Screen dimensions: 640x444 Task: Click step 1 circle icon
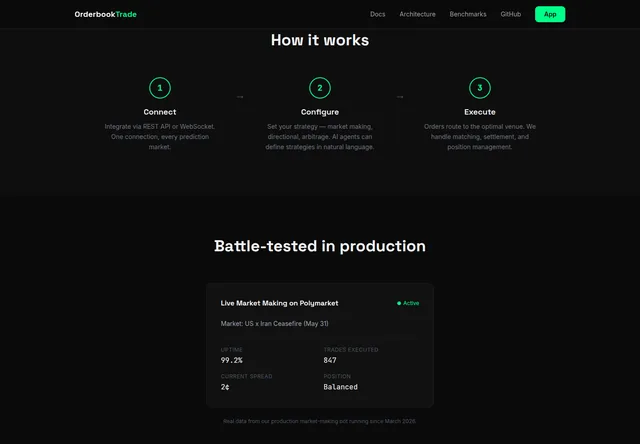160,88
